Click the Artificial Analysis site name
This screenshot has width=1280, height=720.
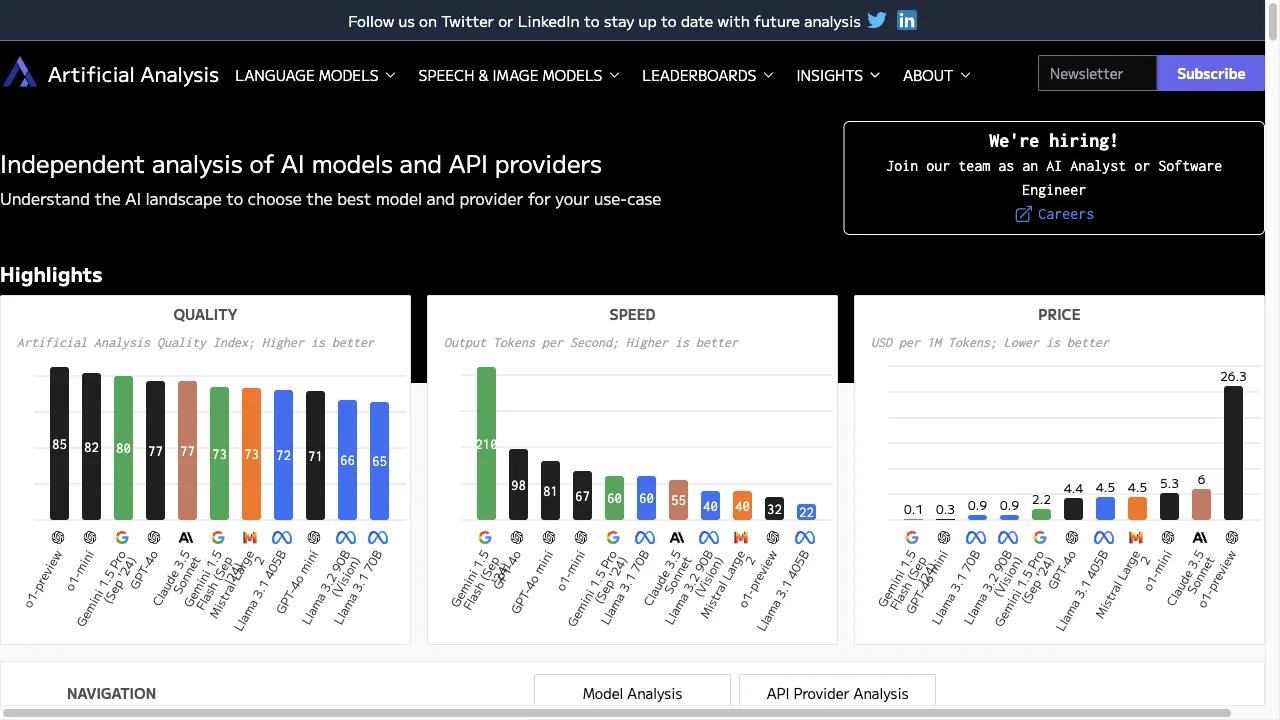click(x=133, y=75)
